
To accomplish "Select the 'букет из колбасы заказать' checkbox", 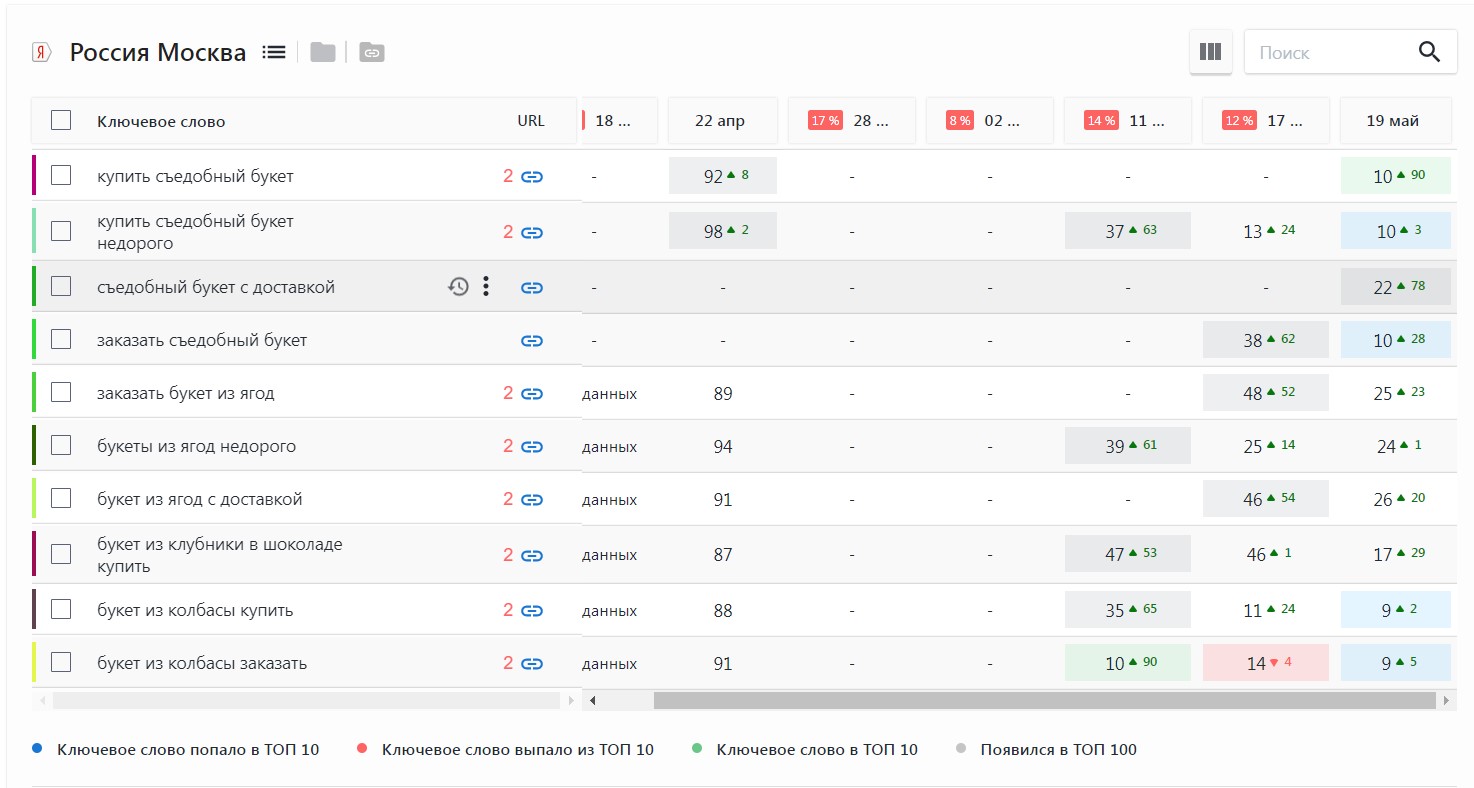I will pyautogui.click(x=61, y=662).
